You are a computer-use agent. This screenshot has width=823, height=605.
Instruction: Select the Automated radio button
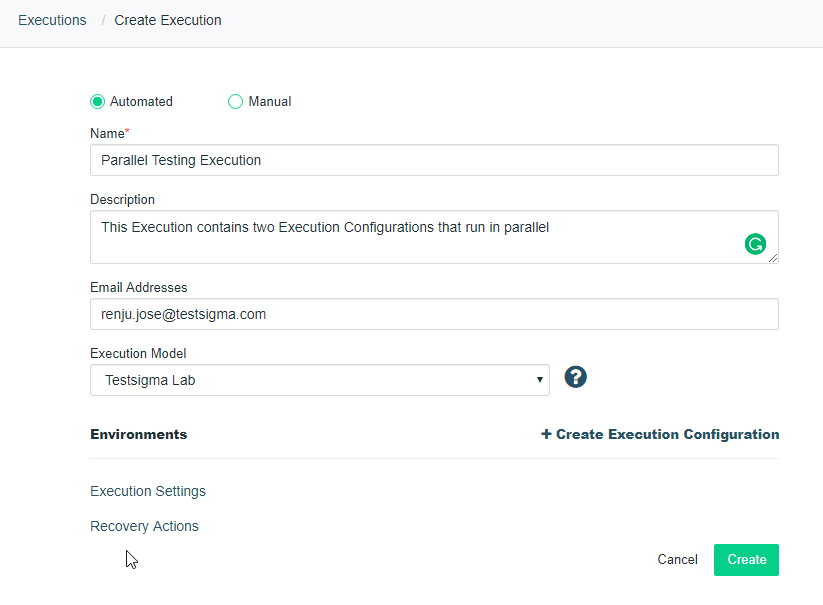point(97,101)
